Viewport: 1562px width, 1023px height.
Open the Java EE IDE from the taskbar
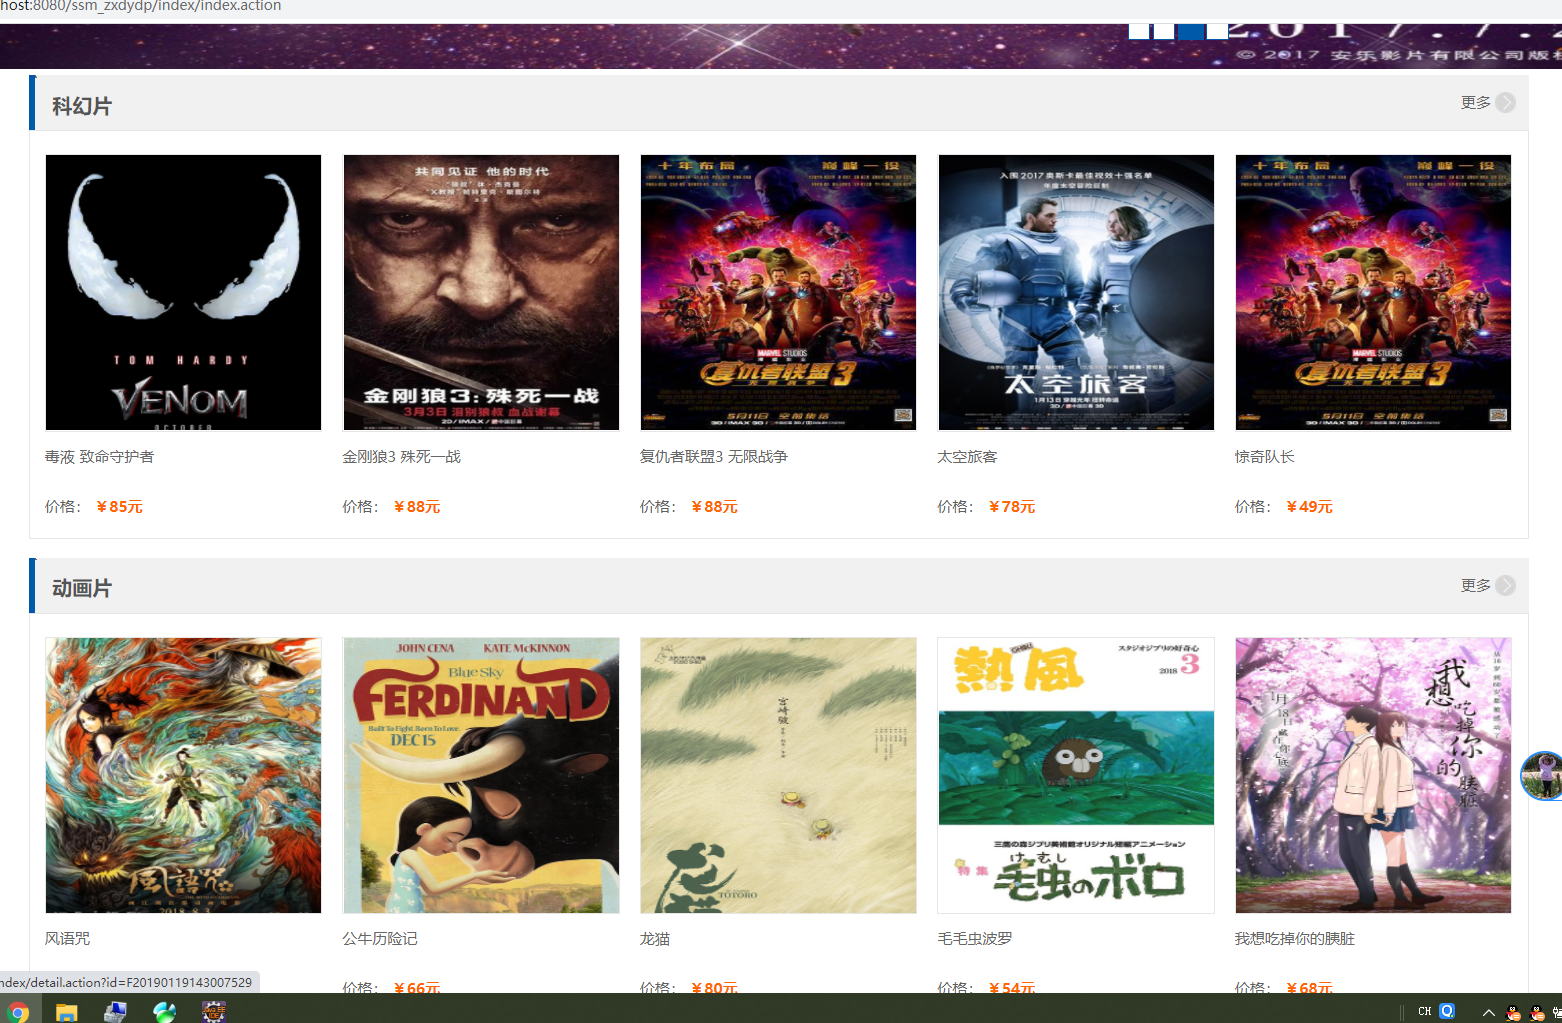[213, 1012]
